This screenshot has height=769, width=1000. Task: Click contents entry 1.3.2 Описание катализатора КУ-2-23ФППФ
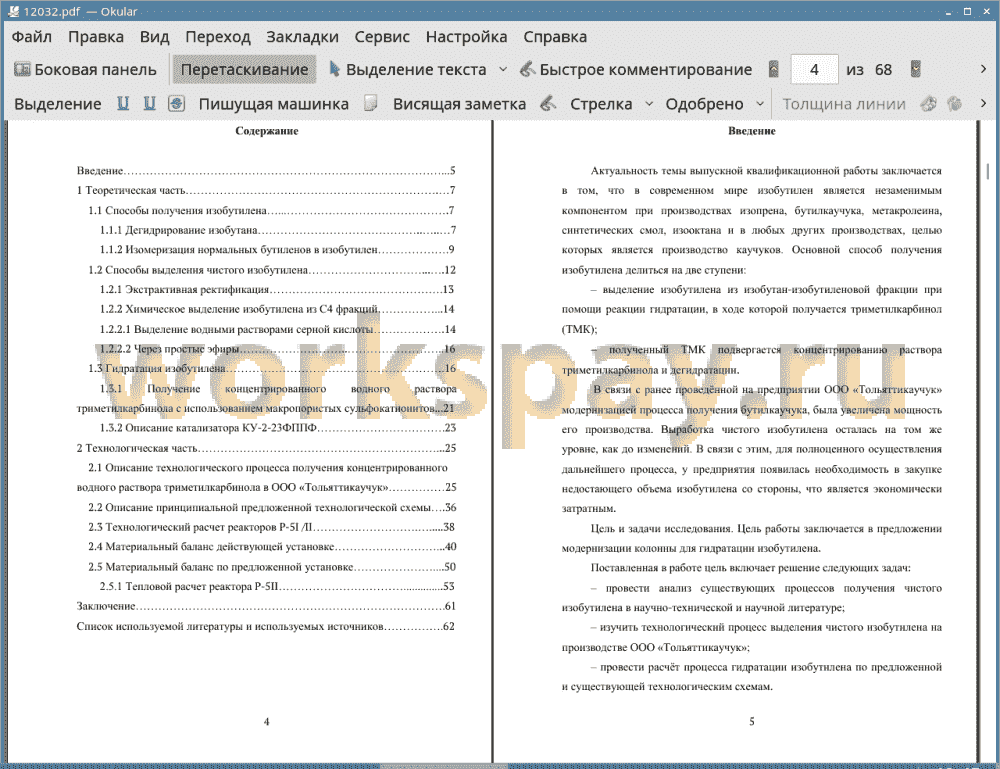coord(278,428)
